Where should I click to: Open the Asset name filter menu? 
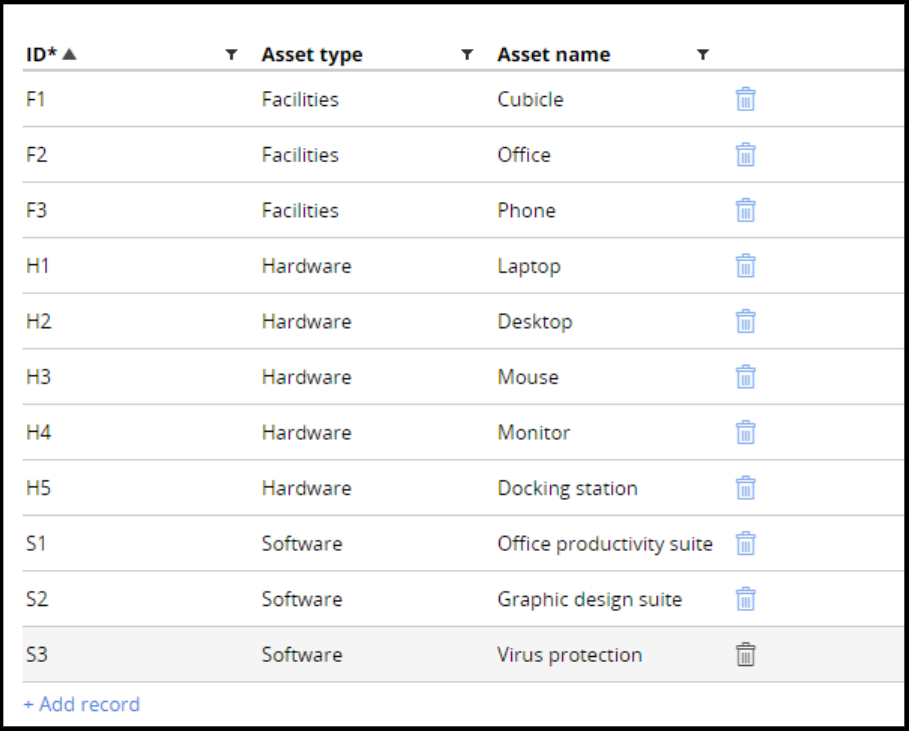pyautogui.click(x=702, y=55)
